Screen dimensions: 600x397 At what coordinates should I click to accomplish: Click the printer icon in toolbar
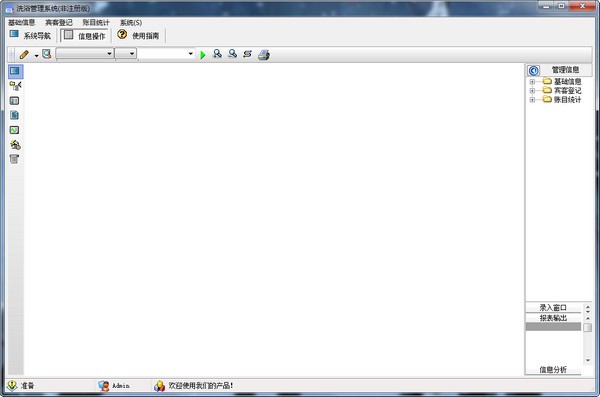(x=264, y=55)
